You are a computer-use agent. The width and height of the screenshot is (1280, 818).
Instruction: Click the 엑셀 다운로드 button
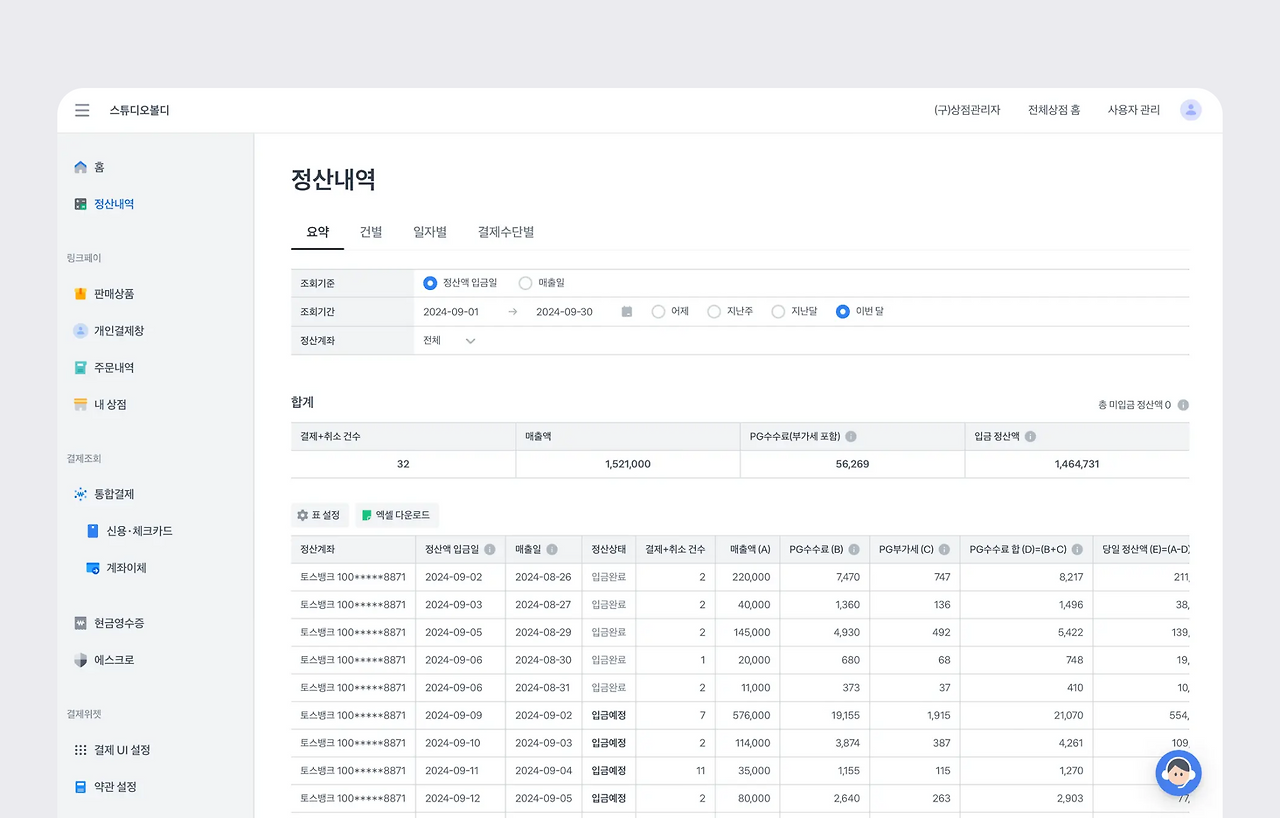tap(397, 515)
